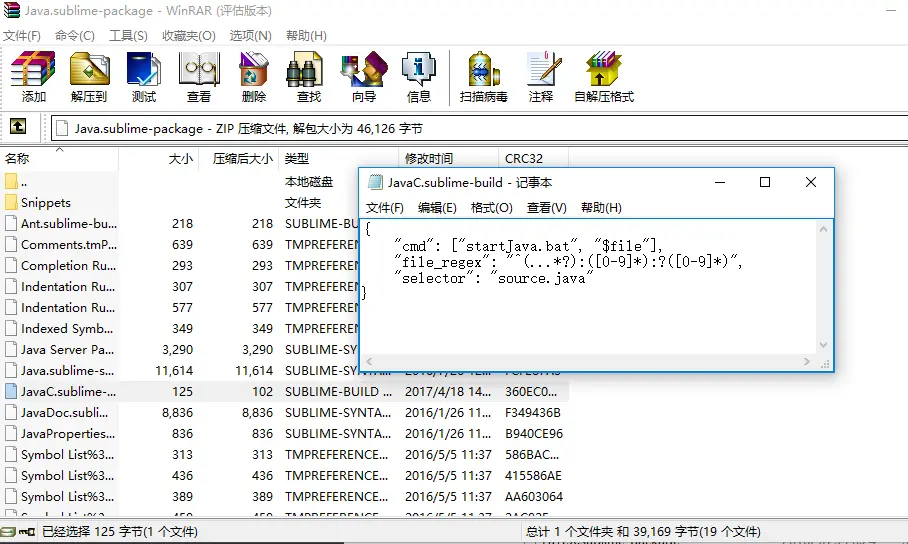
Task: Select Indexed Symb... file row
Action: click(180, 328)
